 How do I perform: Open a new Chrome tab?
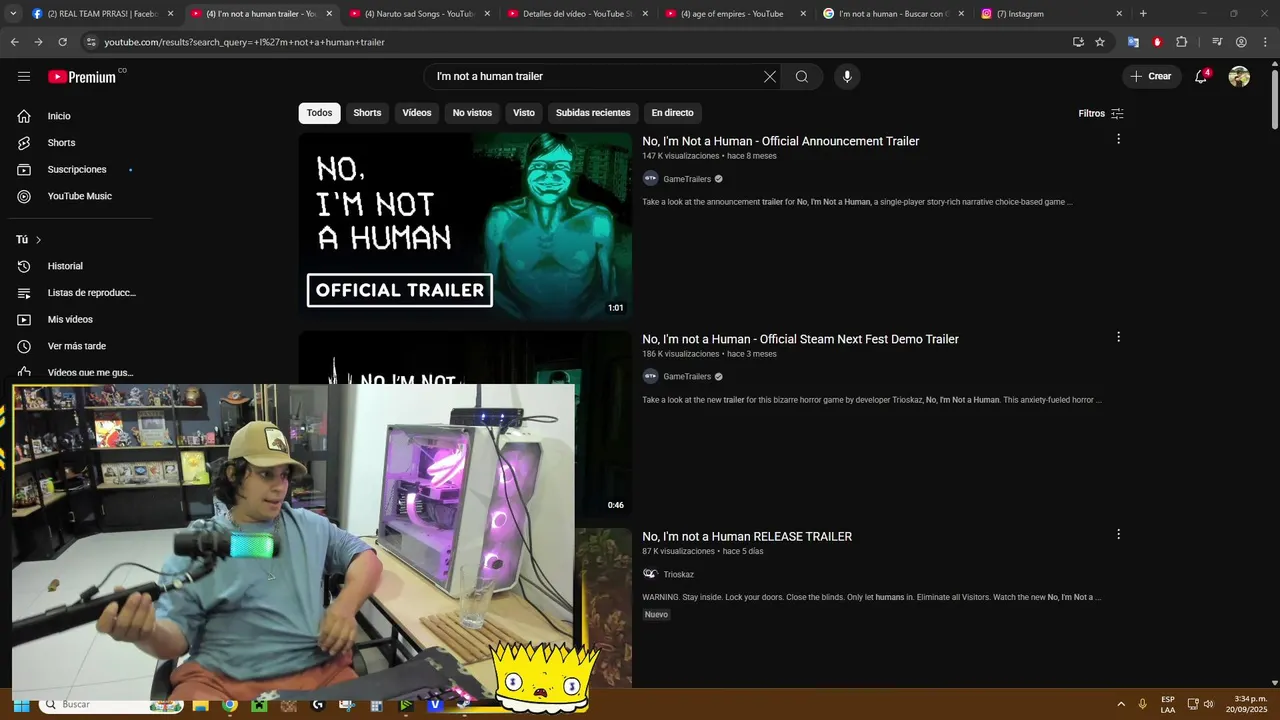1143,14
